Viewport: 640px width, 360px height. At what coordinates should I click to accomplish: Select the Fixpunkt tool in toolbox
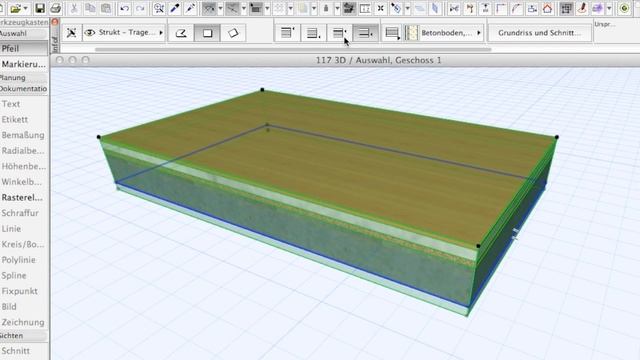point(24,291)
